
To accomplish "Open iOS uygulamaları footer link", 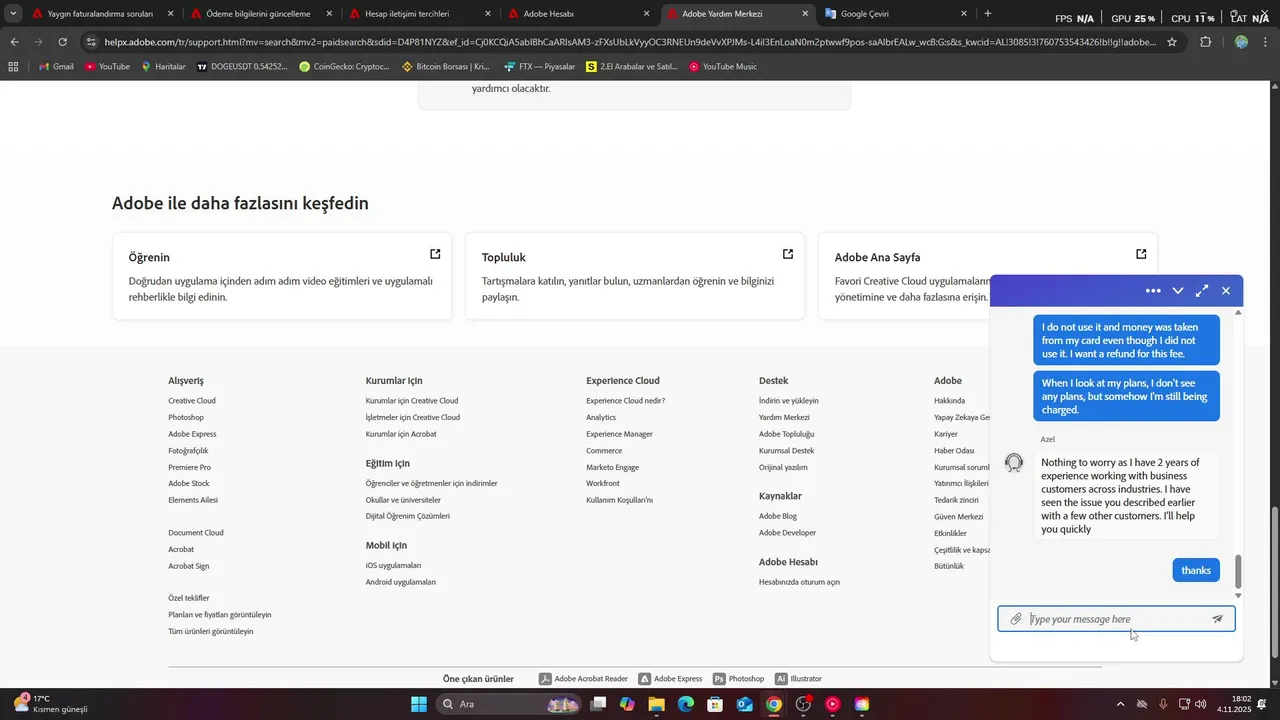I will tap(393, 565).
